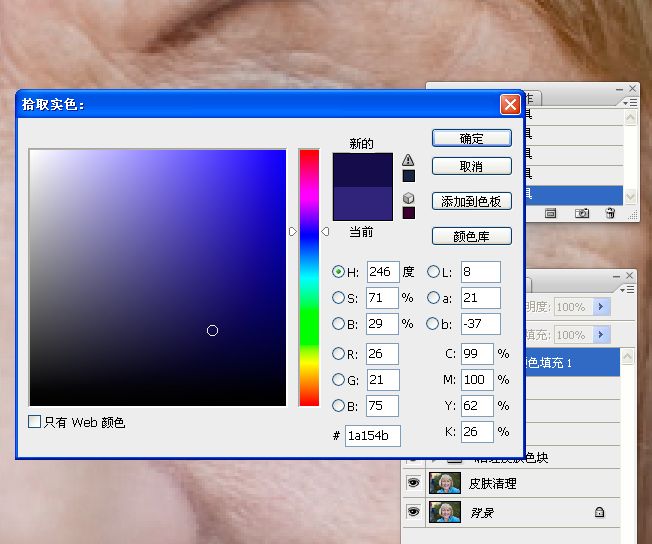Click the H field showing 246

[x=383, y=272]
